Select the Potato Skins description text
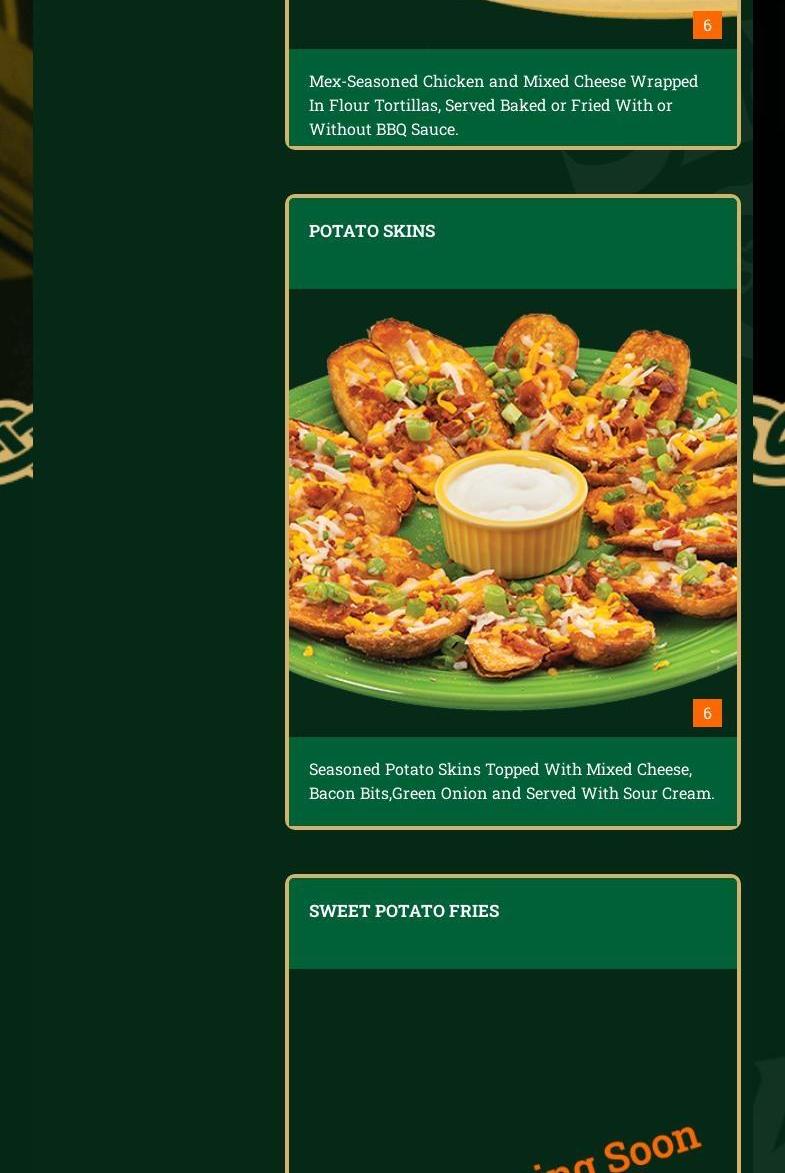Screen dimensions: 785x1173 click(512, 781)
